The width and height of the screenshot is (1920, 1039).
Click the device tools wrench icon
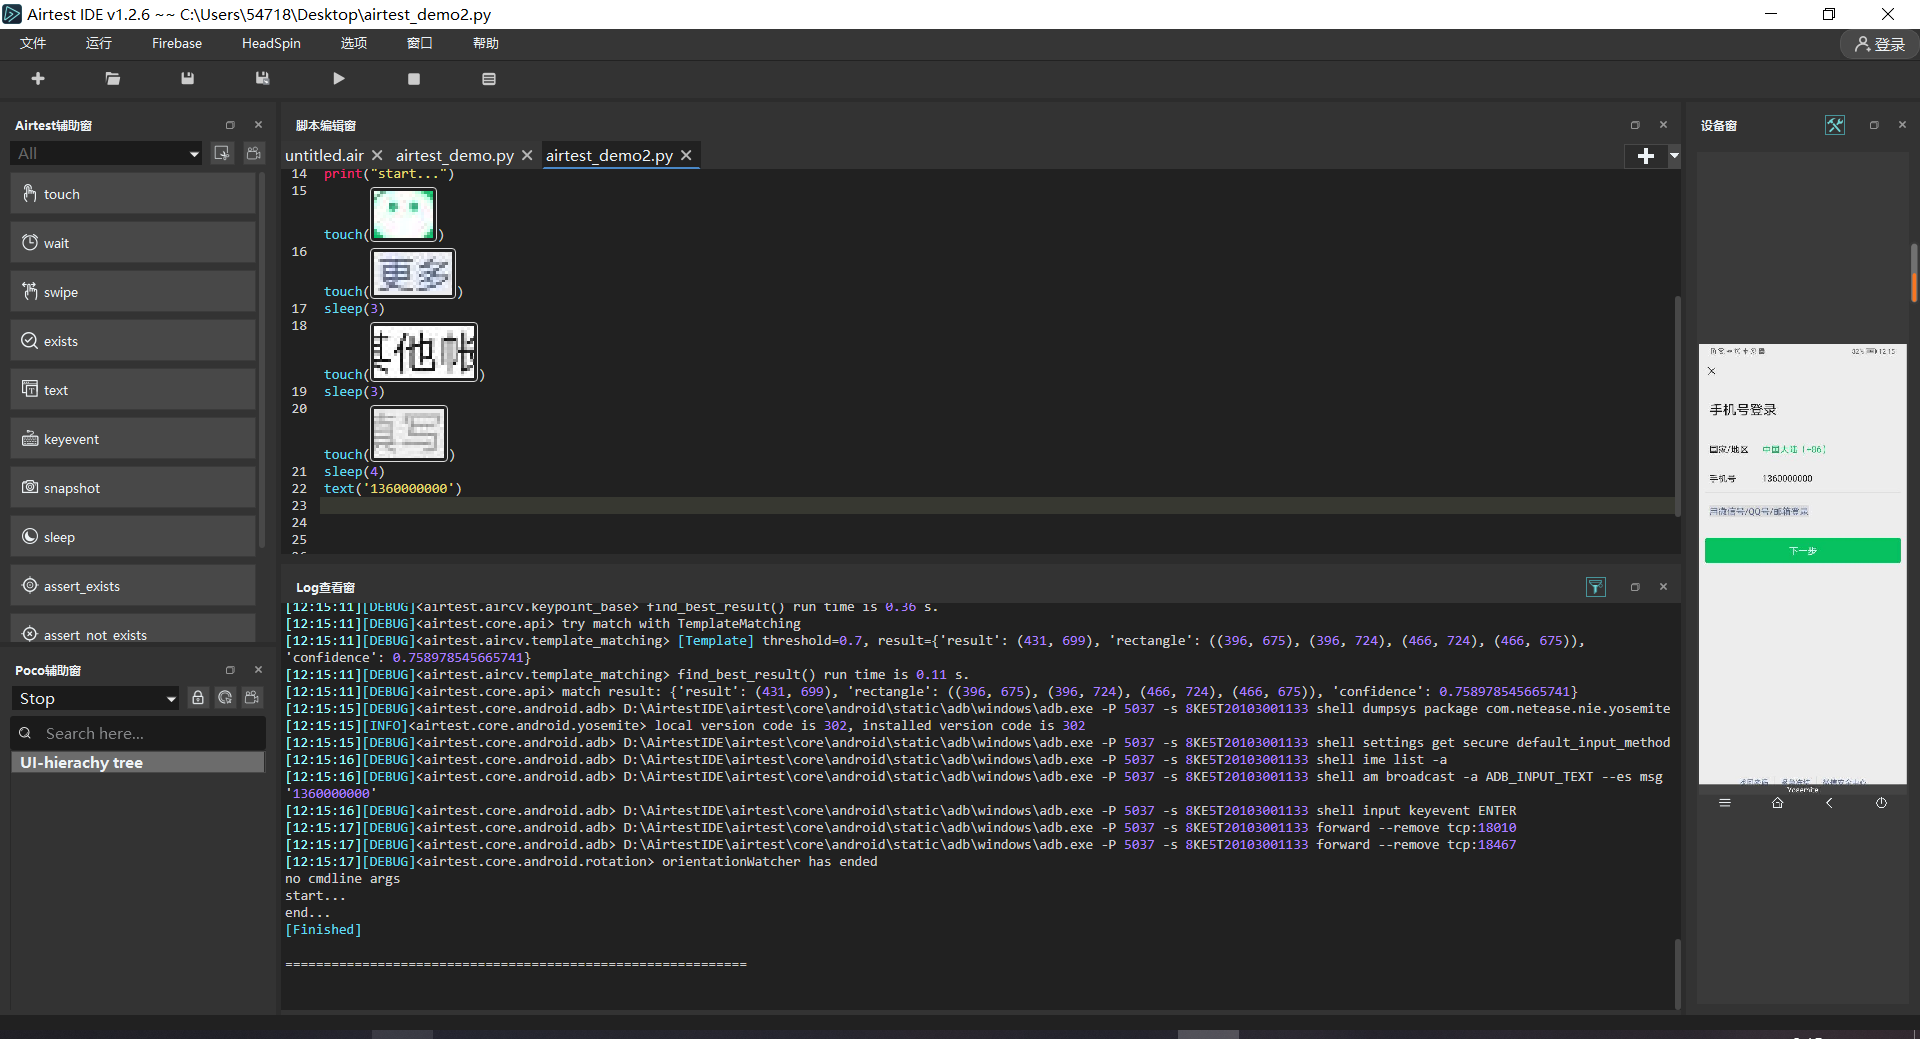[1835, 125]
